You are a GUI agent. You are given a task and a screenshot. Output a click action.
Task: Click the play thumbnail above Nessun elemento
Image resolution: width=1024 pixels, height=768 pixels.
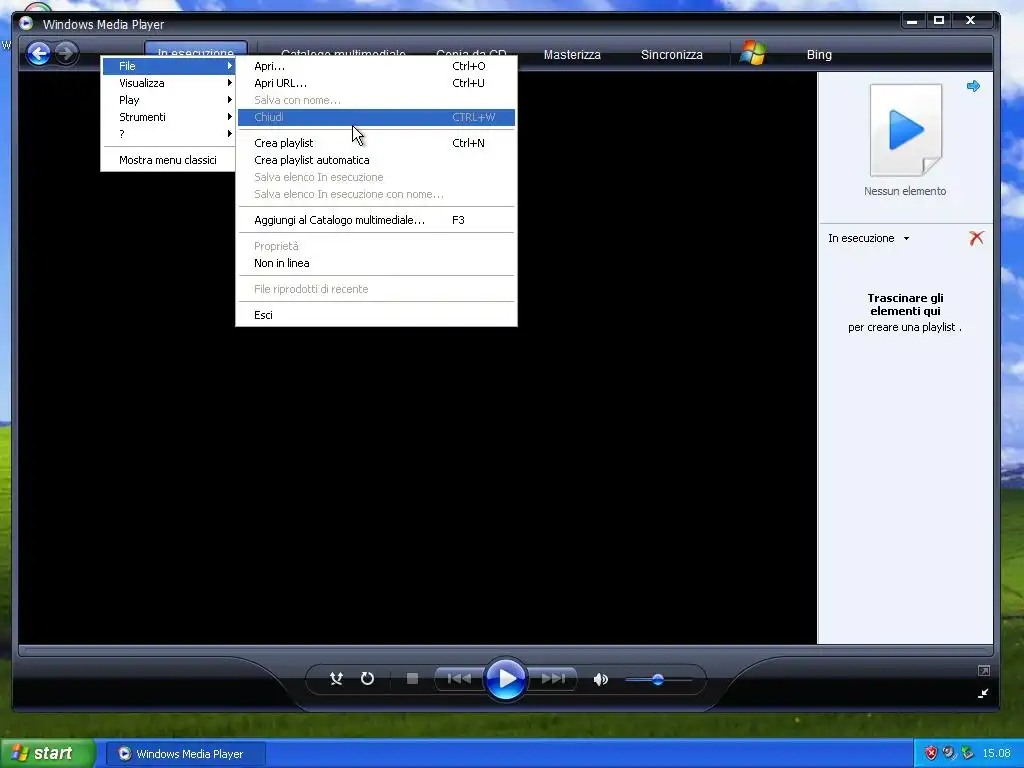point(906,130)
